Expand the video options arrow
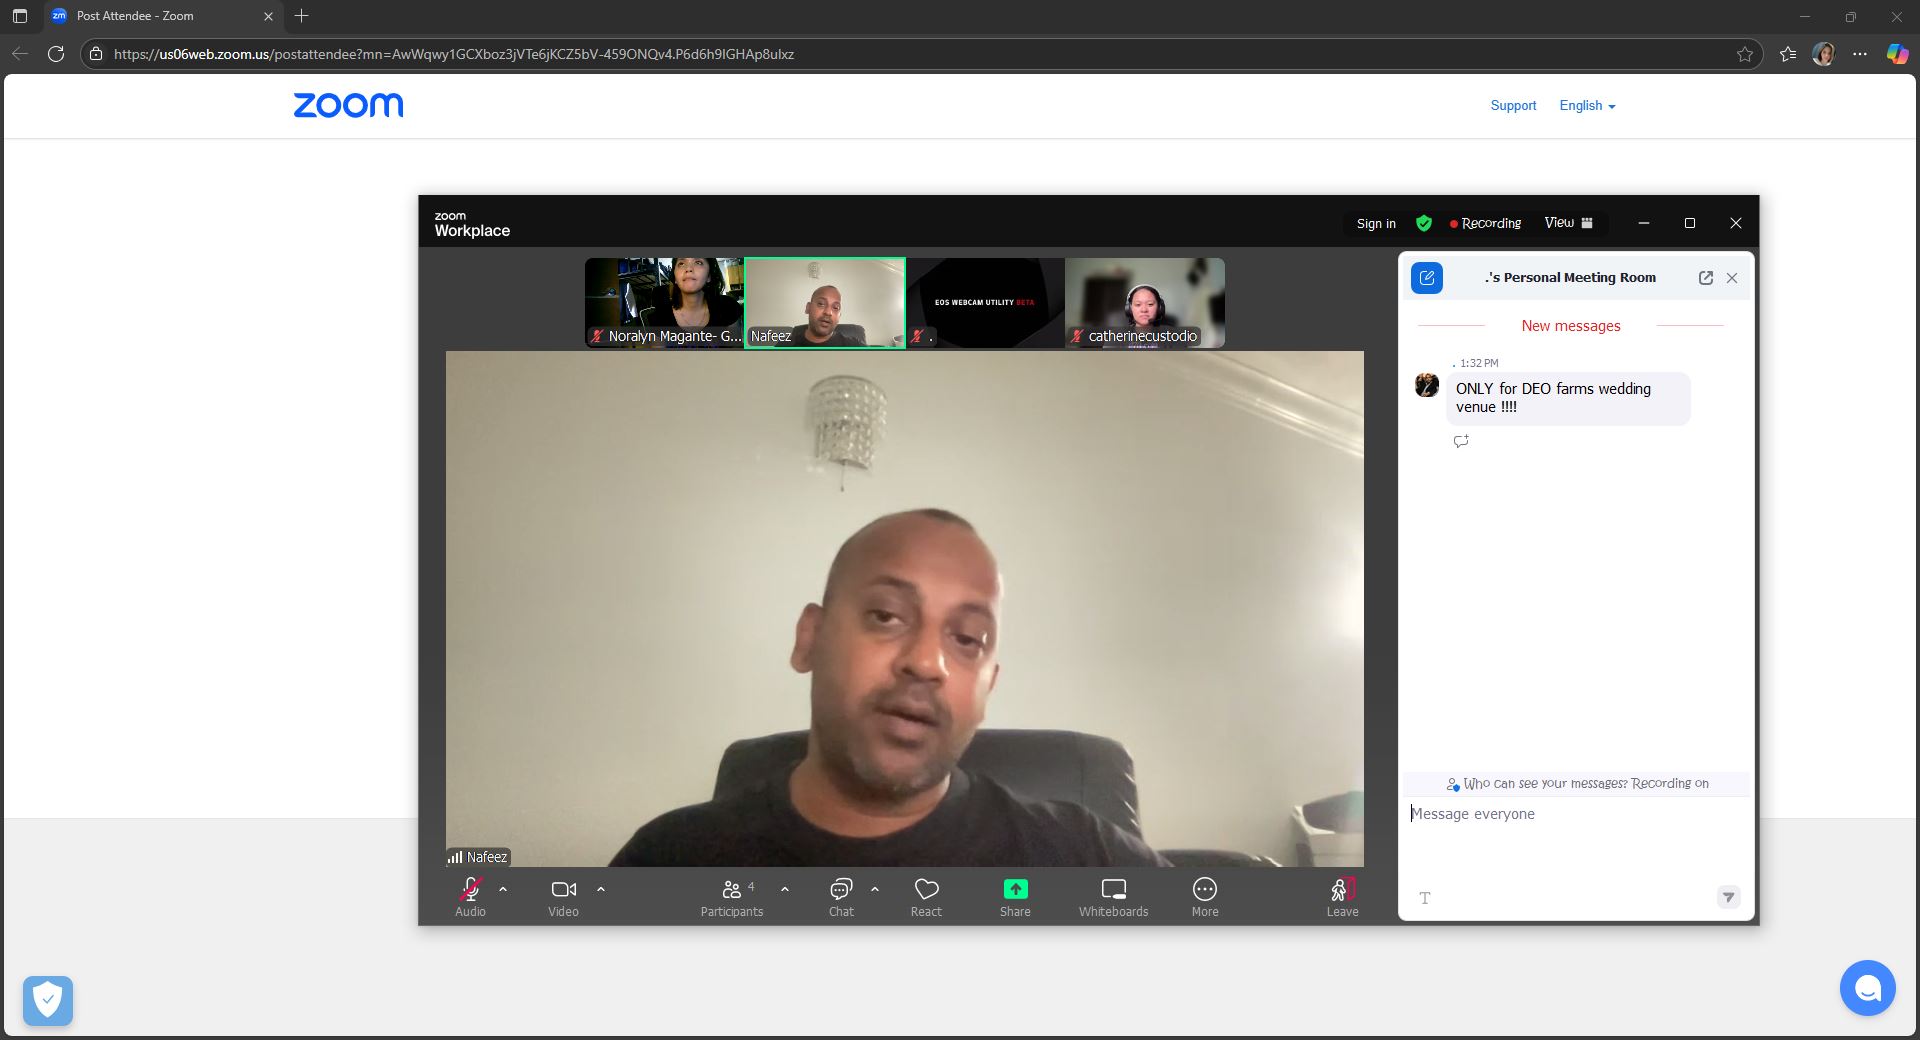This screenshot has height=1040, width=1920. tap(601, 889)
